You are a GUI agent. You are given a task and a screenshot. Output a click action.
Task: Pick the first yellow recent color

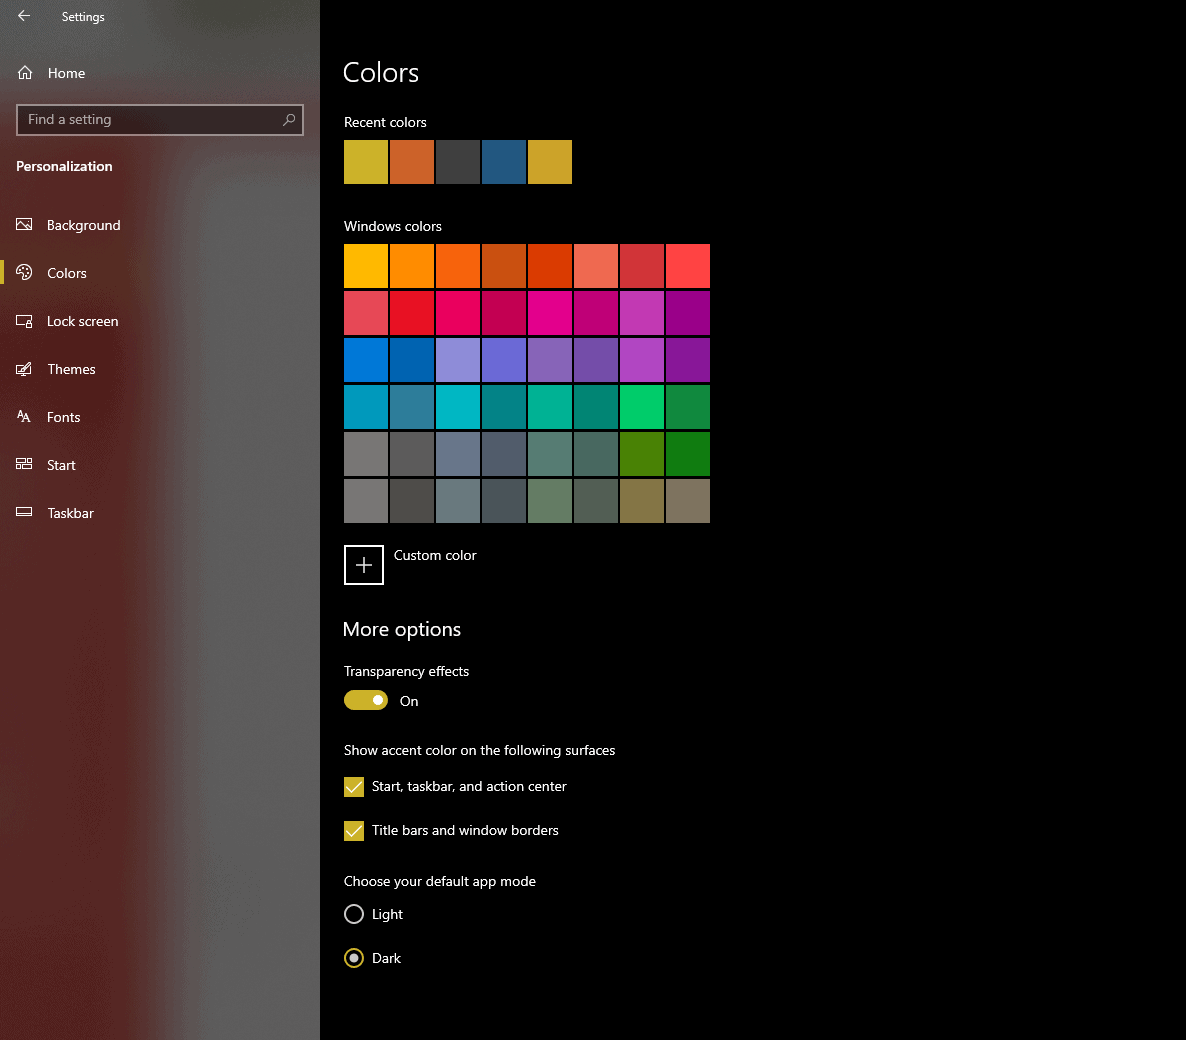point(366,162)
